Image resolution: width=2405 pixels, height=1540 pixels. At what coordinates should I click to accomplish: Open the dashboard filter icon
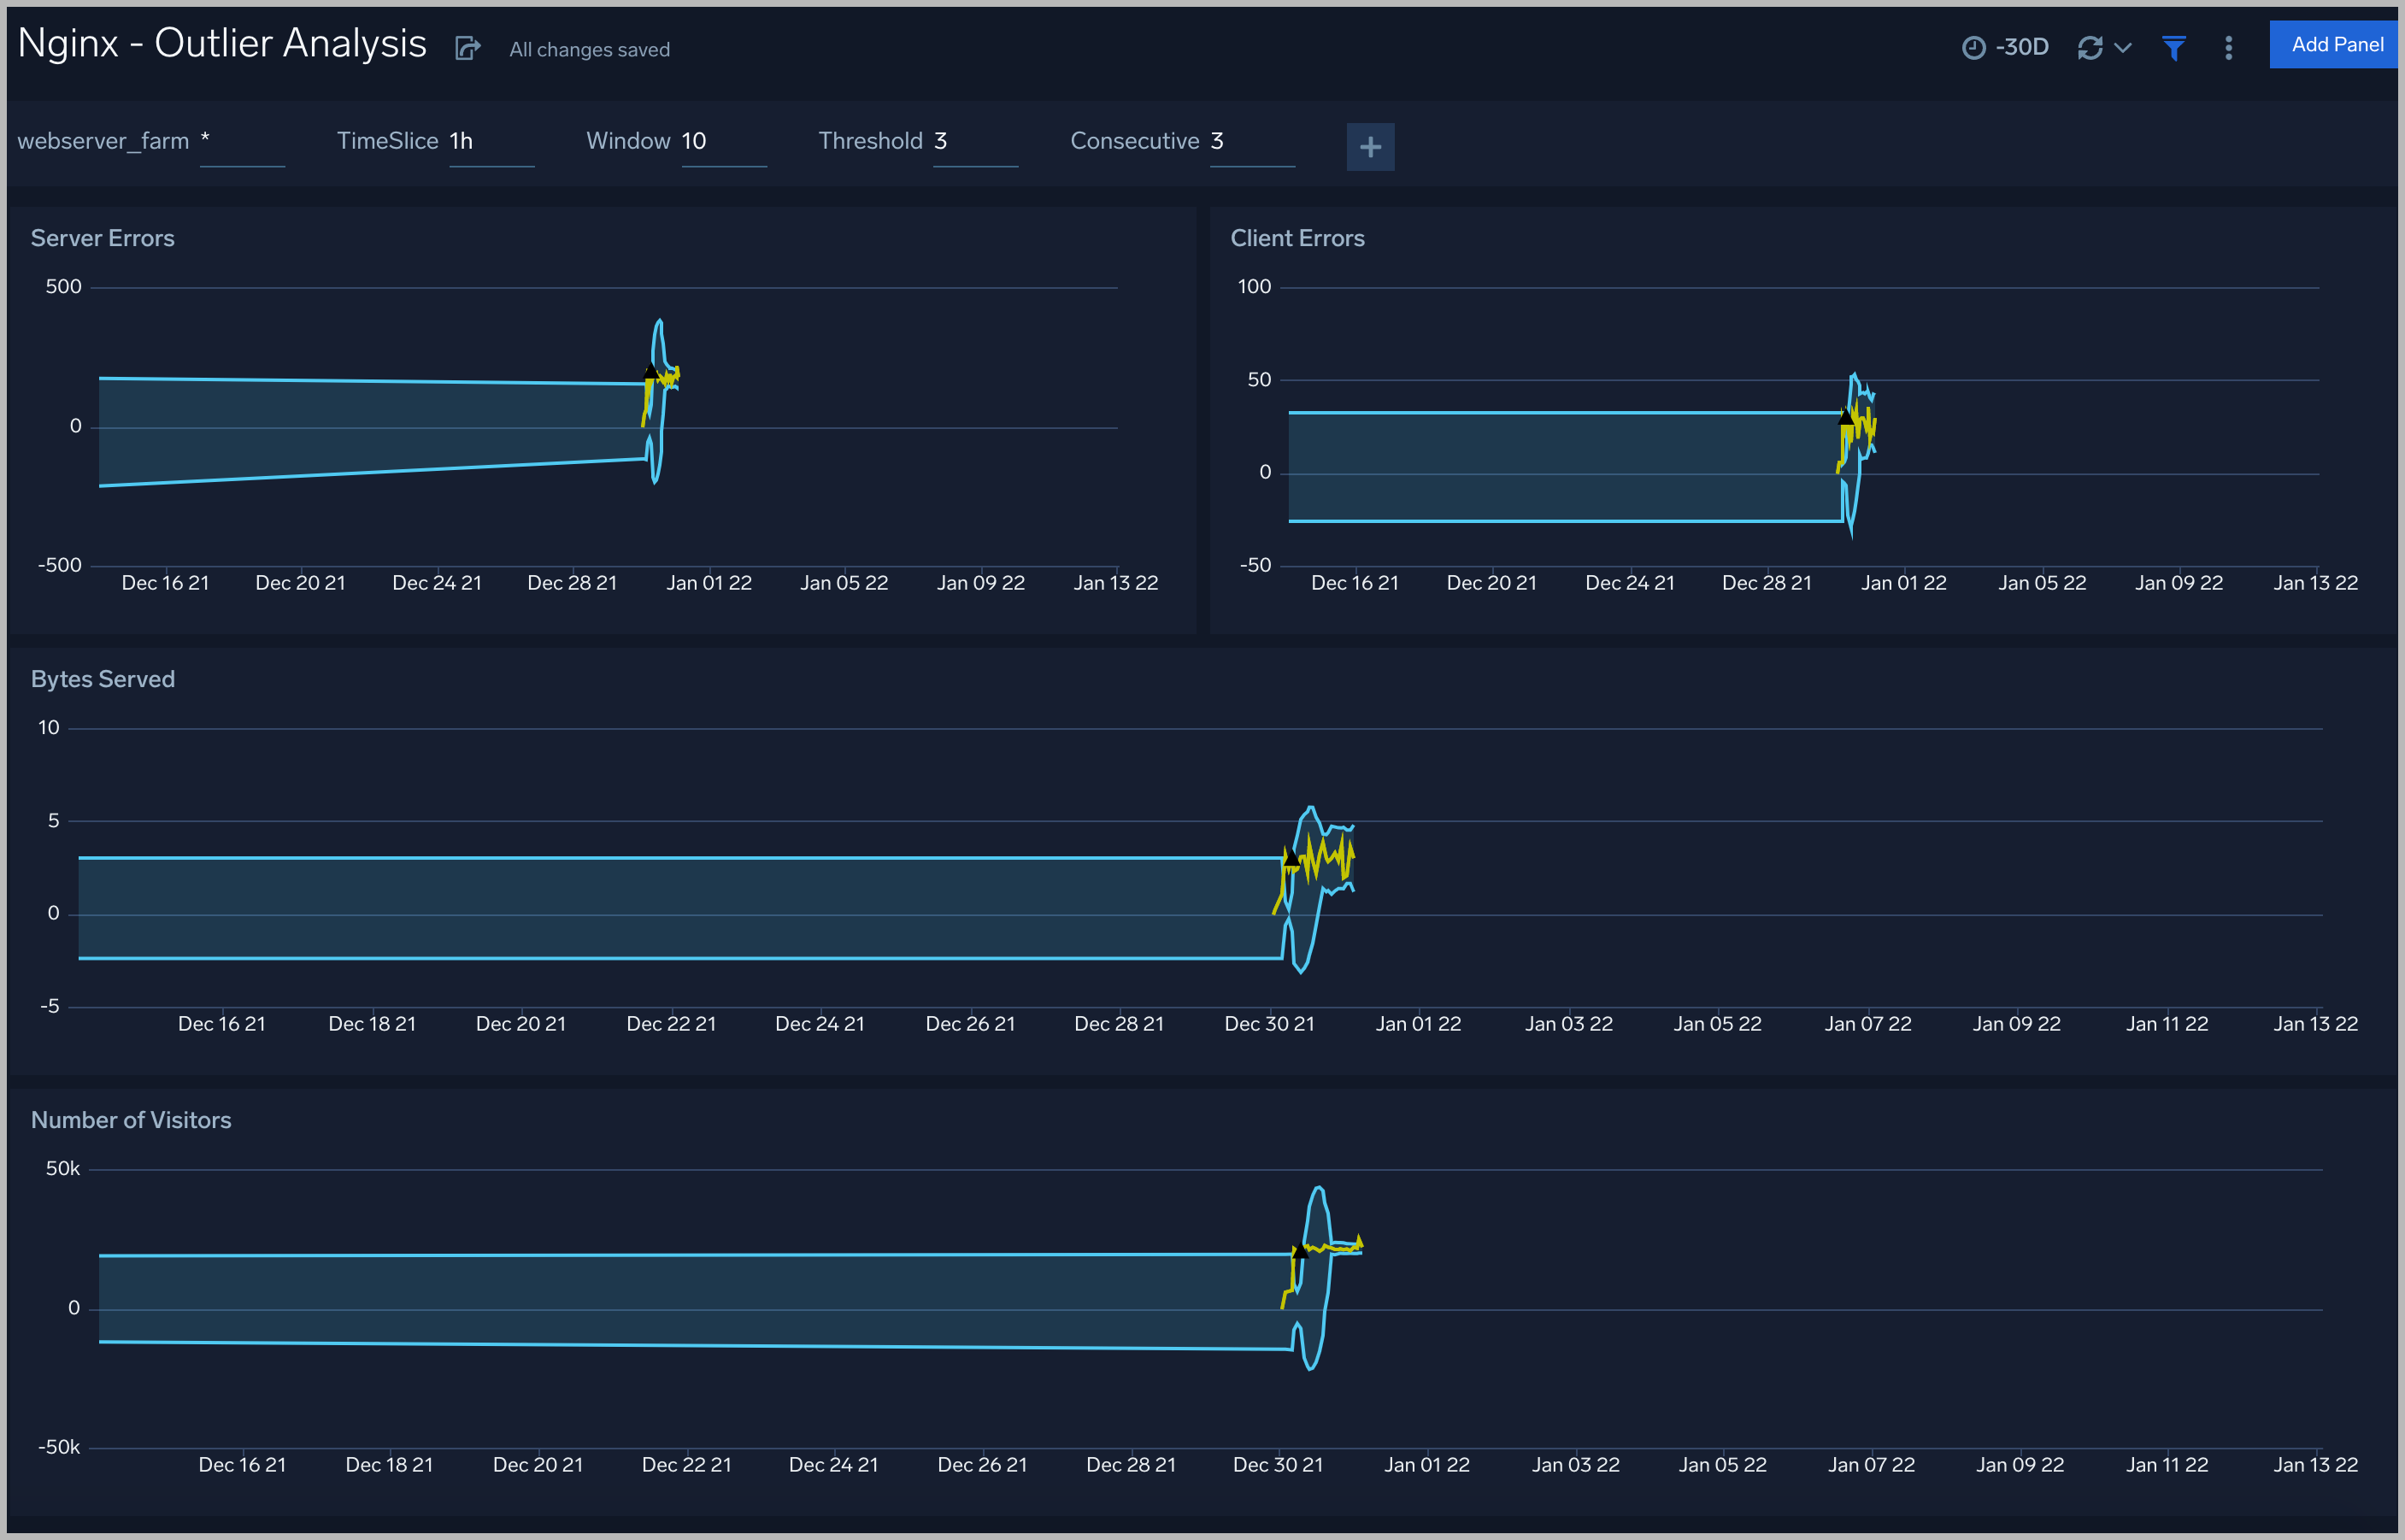click(2173, 47)
